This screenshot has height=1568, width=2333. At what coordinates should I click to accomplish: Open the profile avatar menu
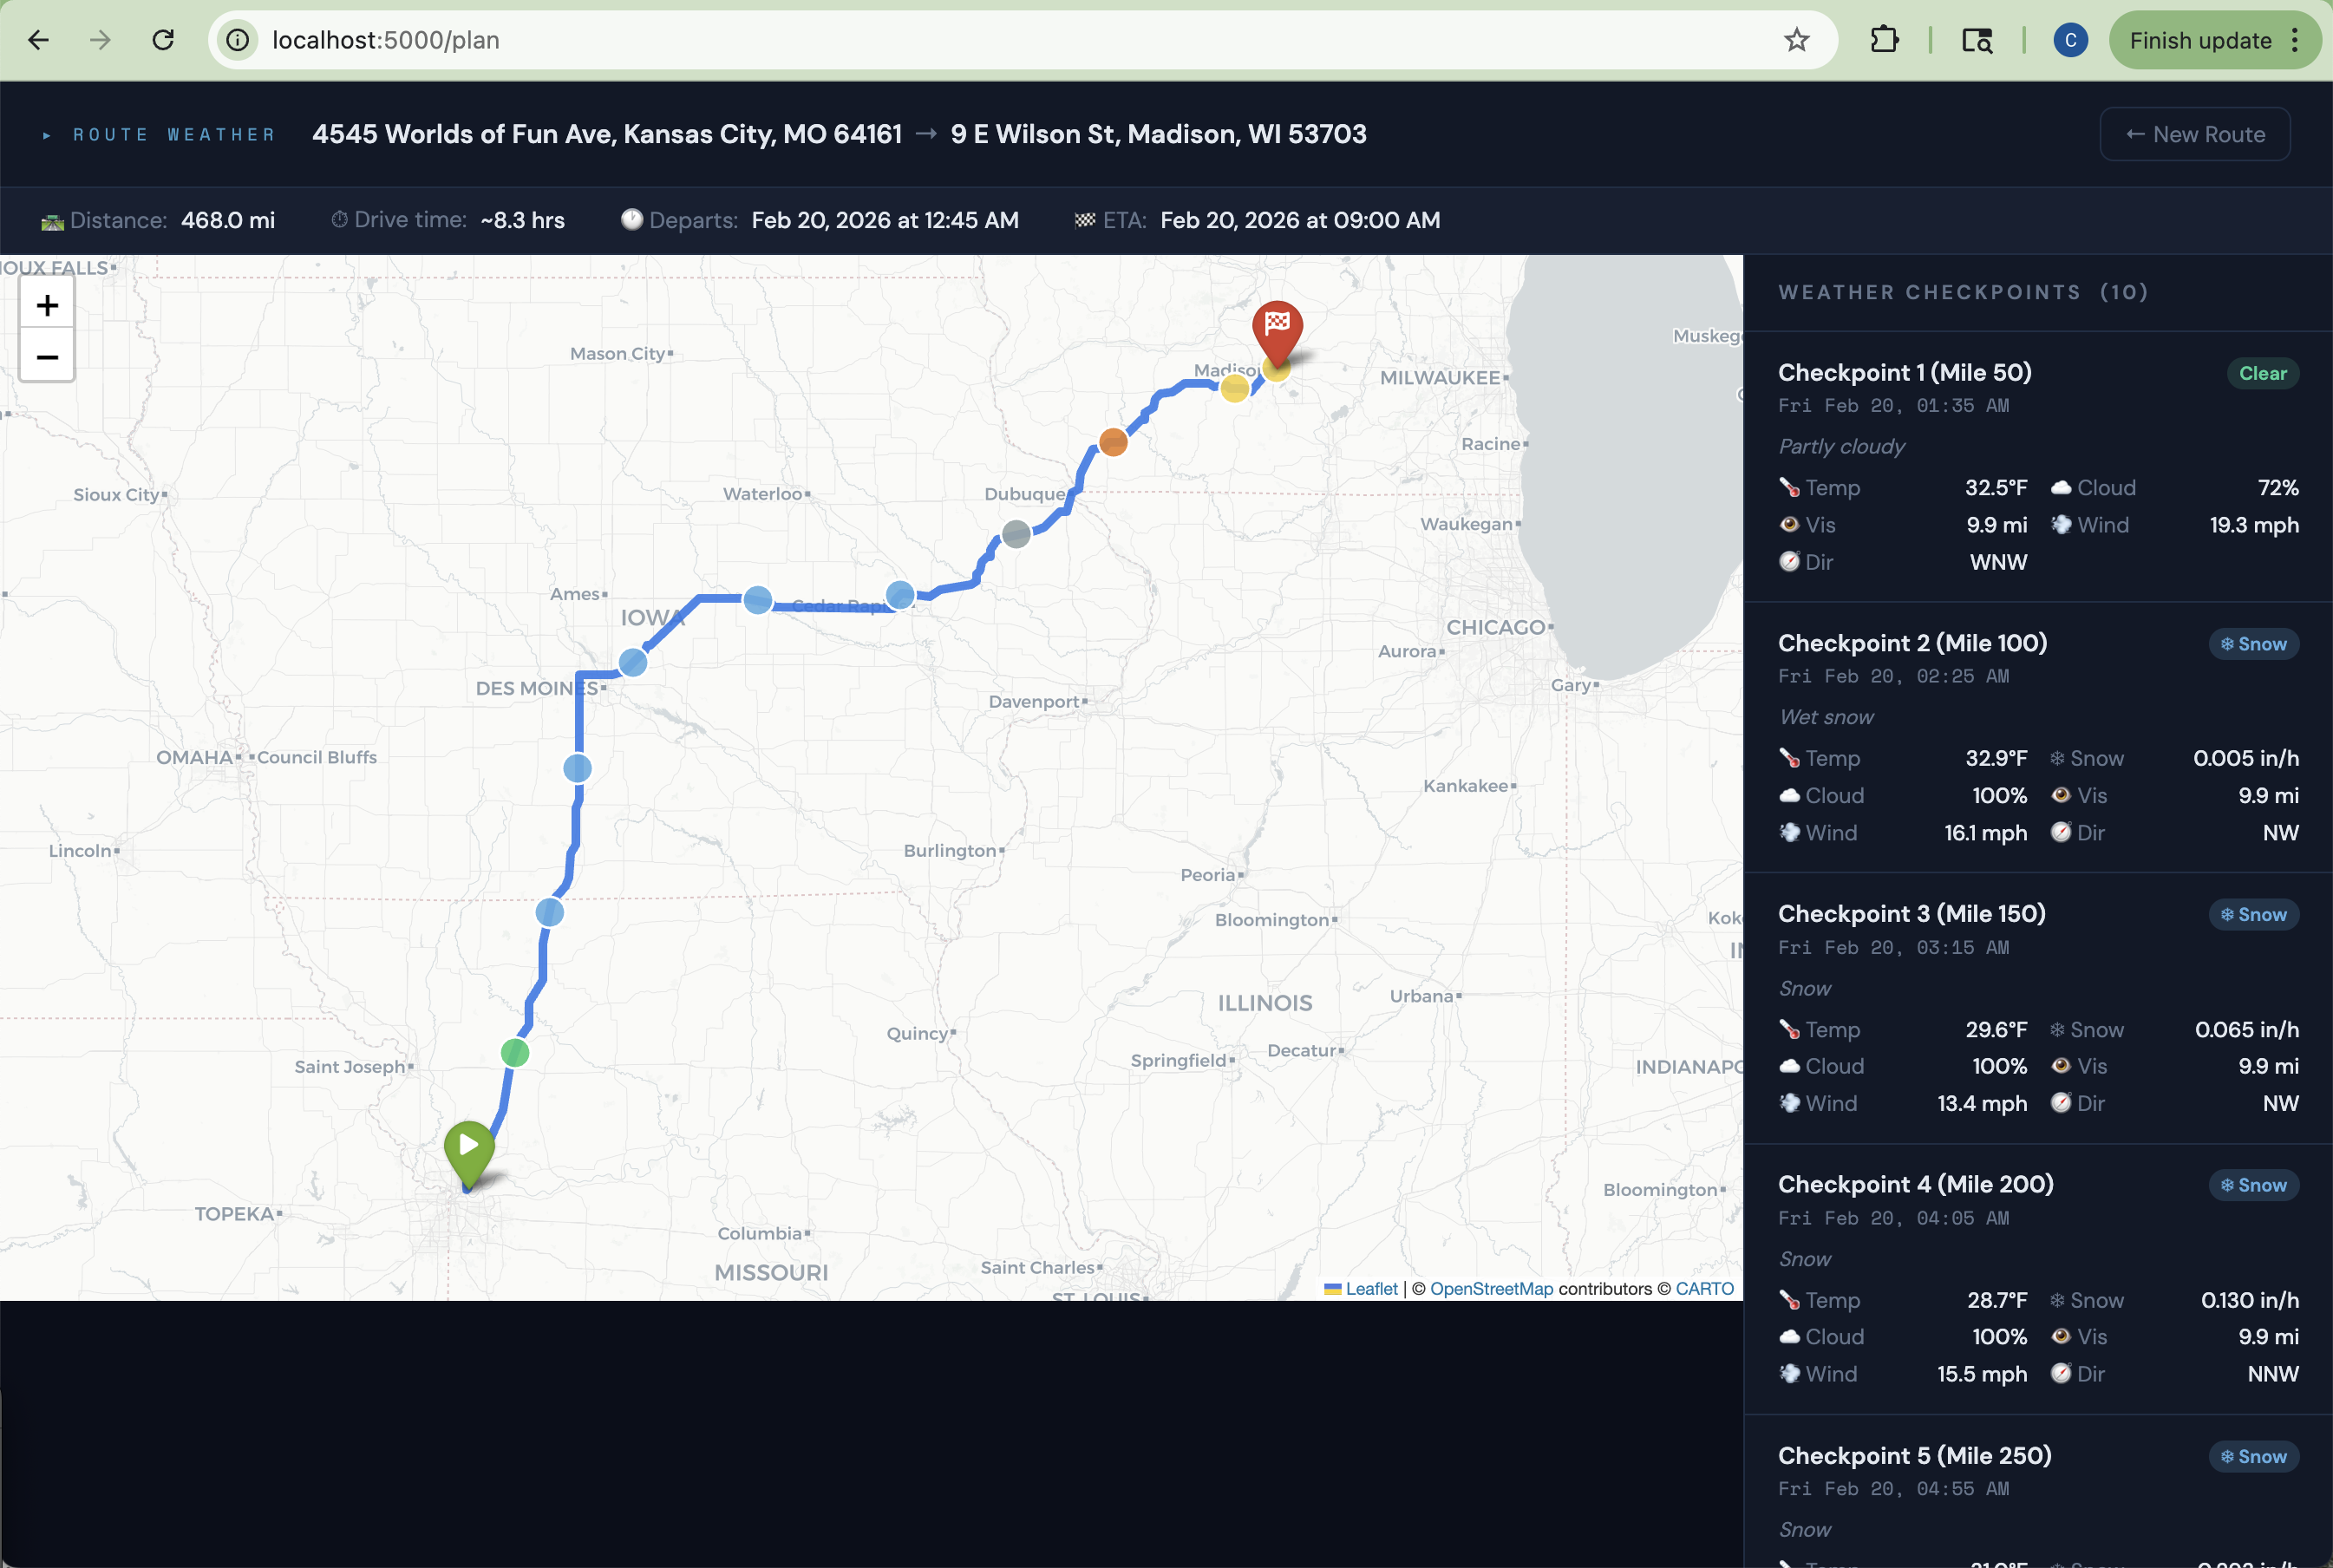[2069, 40]
